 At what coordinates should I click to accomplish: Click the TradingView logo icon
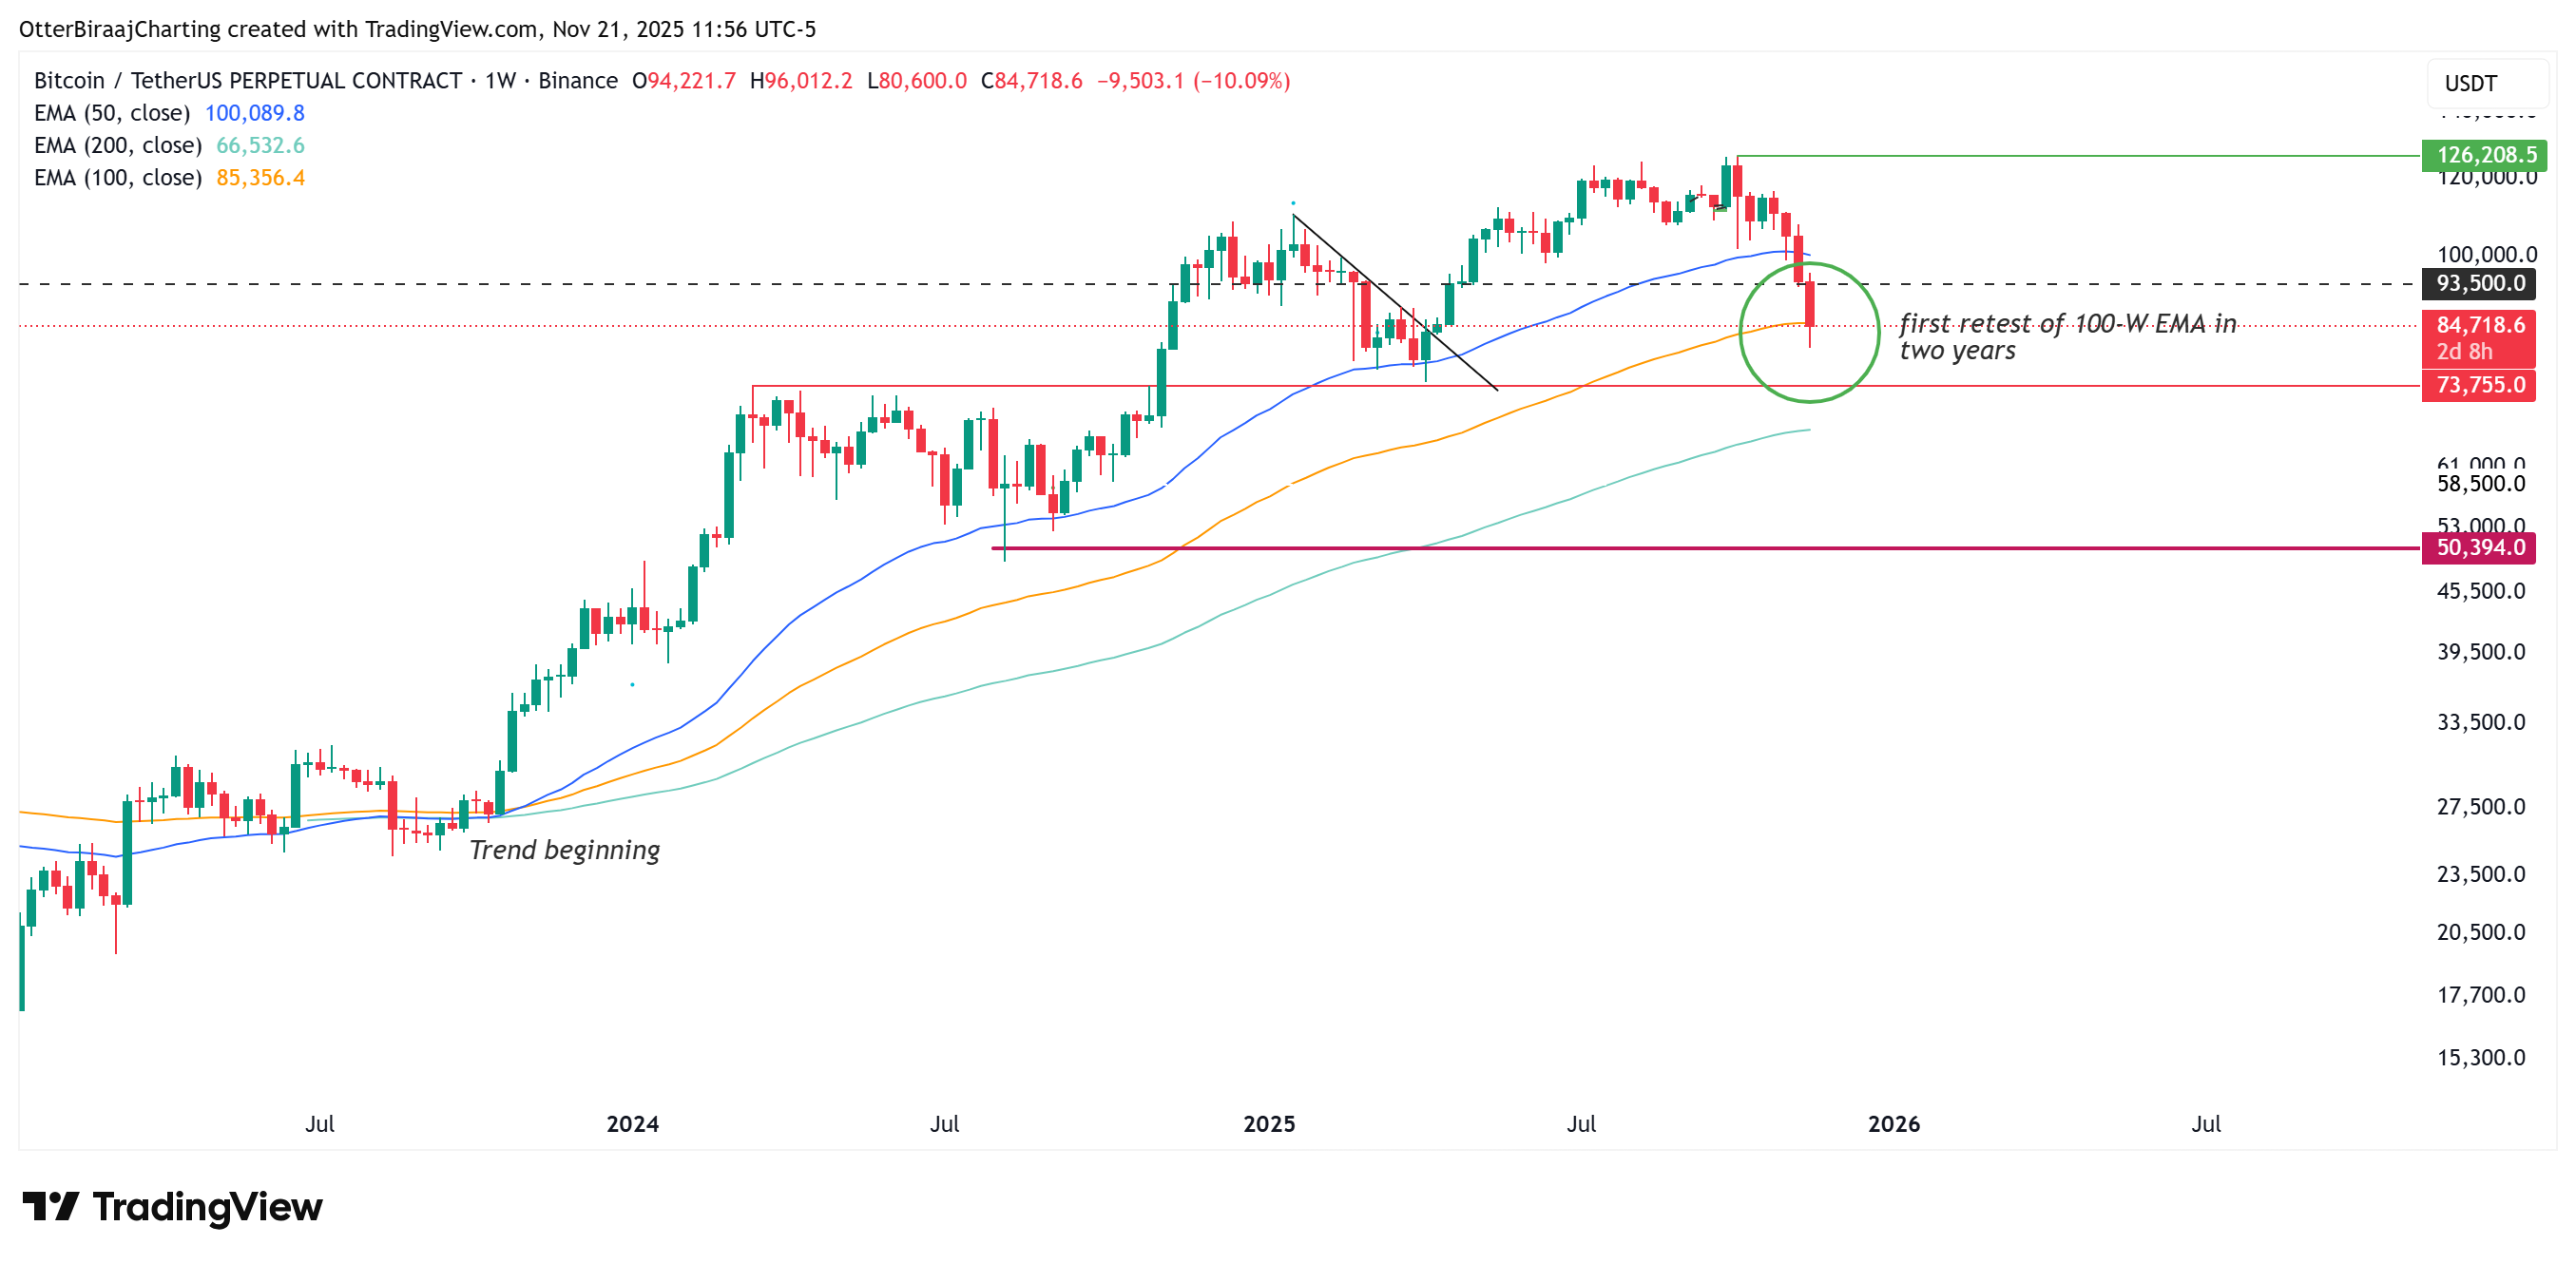[50, 1207]
